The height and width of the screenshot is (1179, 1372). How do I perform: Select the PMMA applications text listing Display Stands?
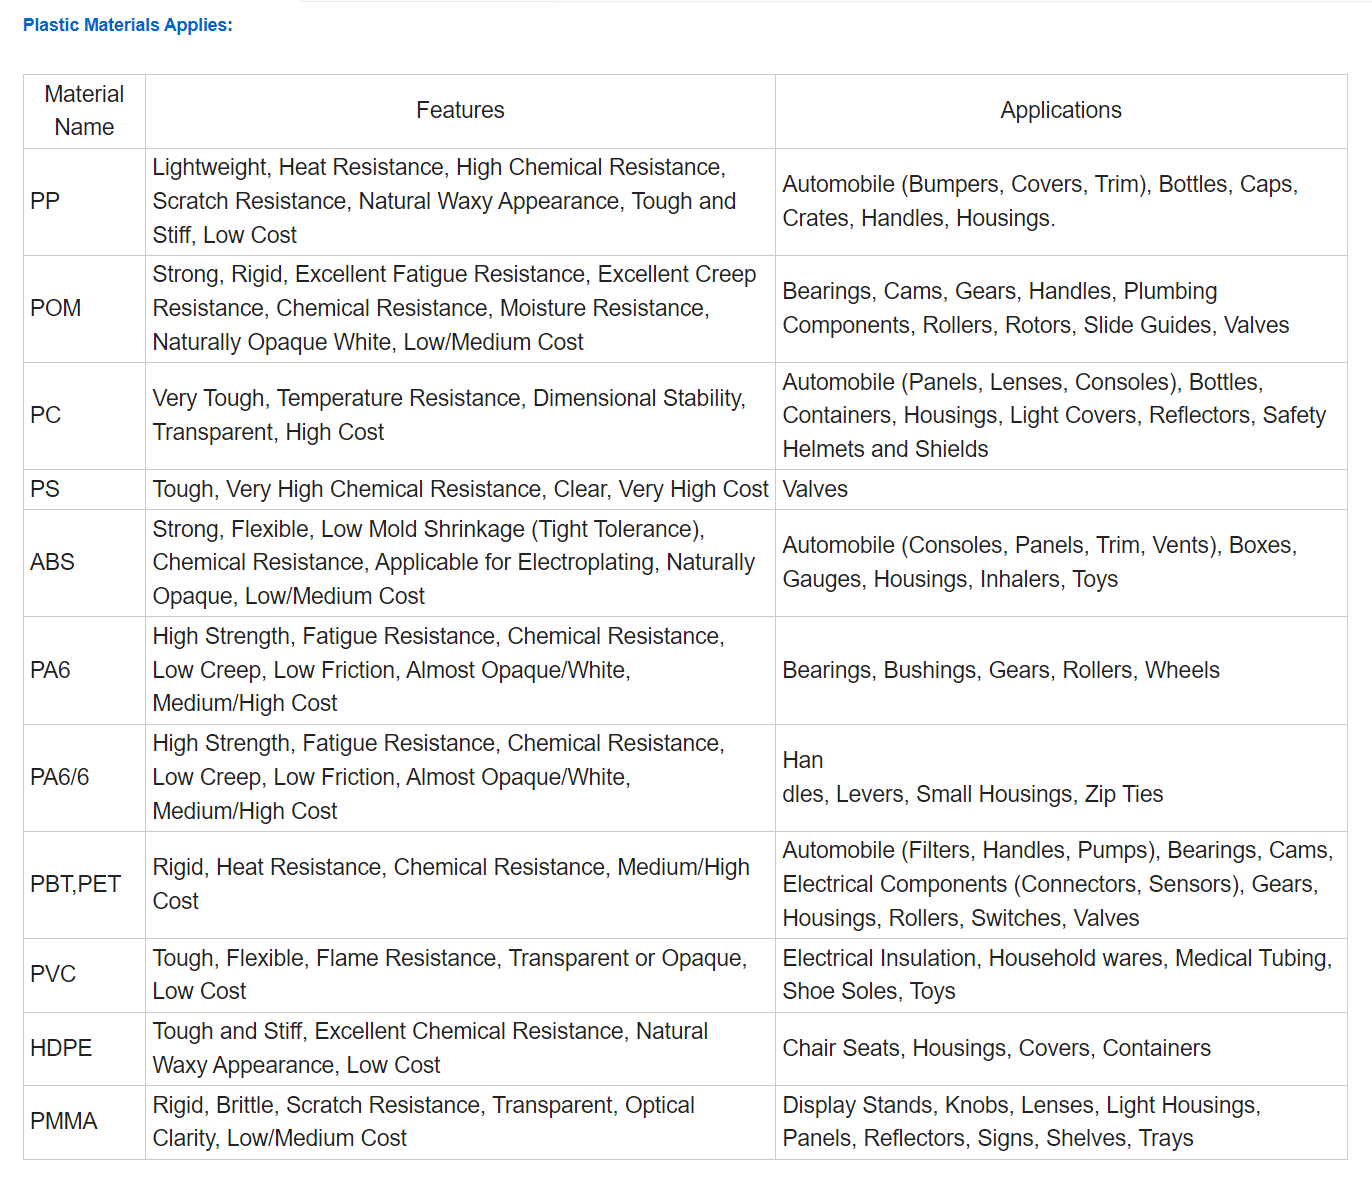coord(1020,1121)
